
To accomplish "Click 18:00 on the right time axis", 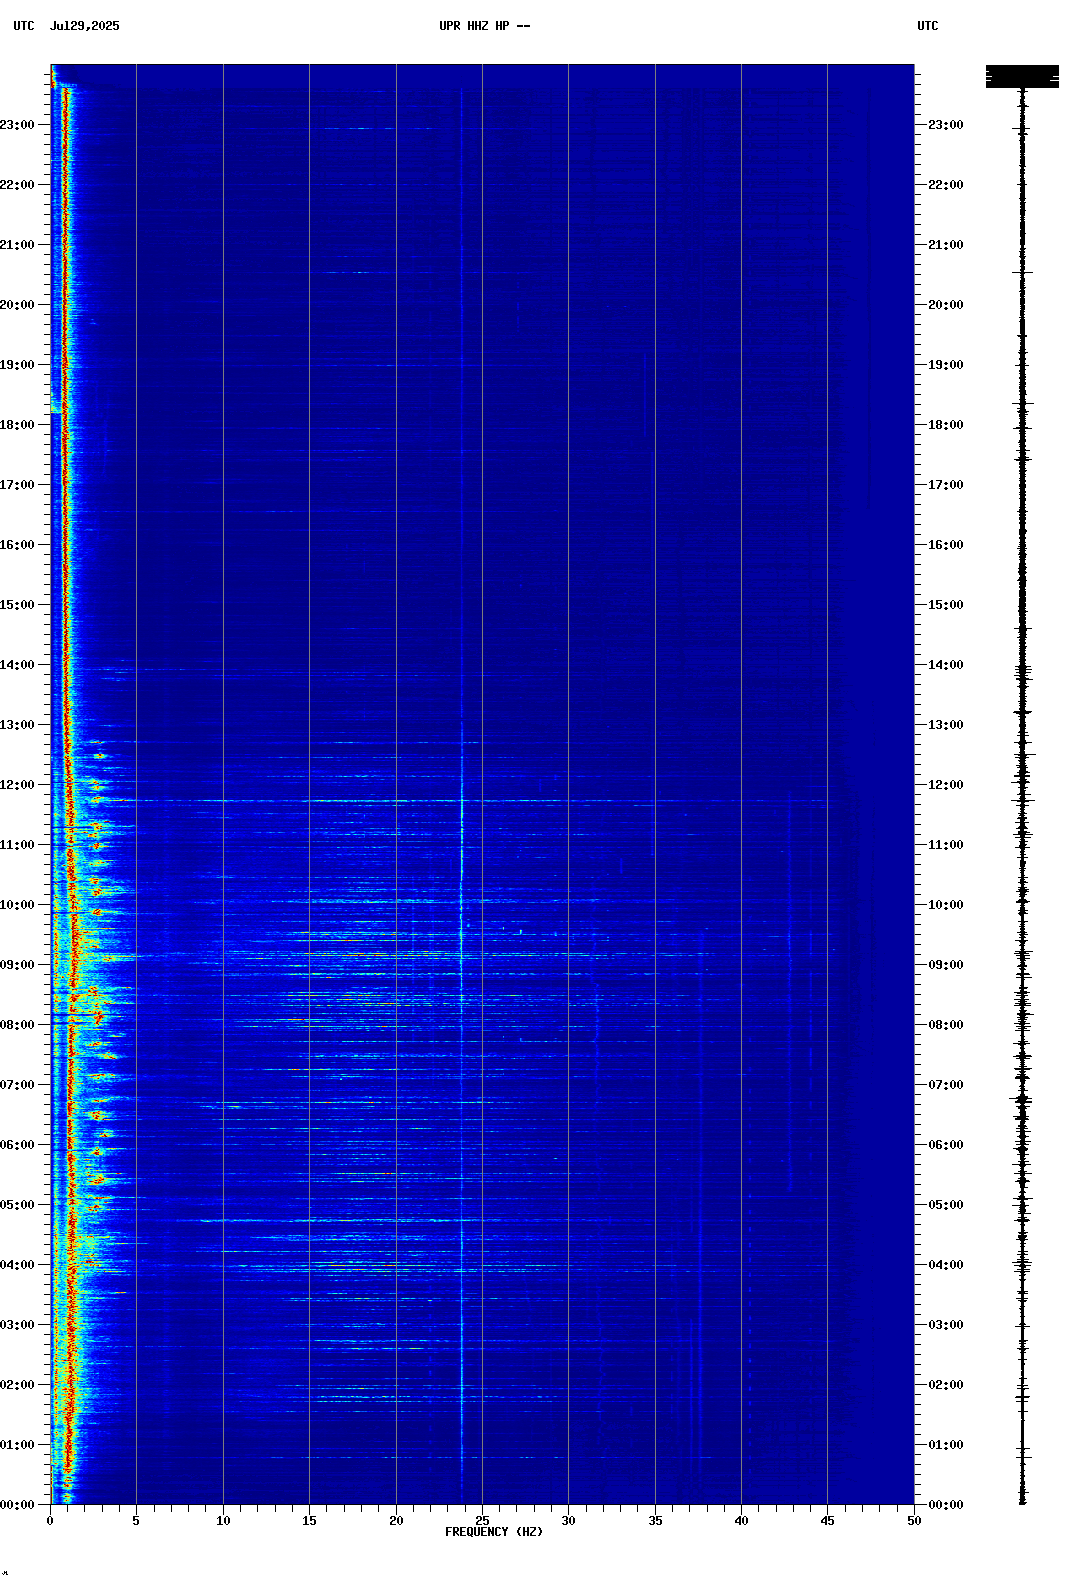I will pos(946,425).
